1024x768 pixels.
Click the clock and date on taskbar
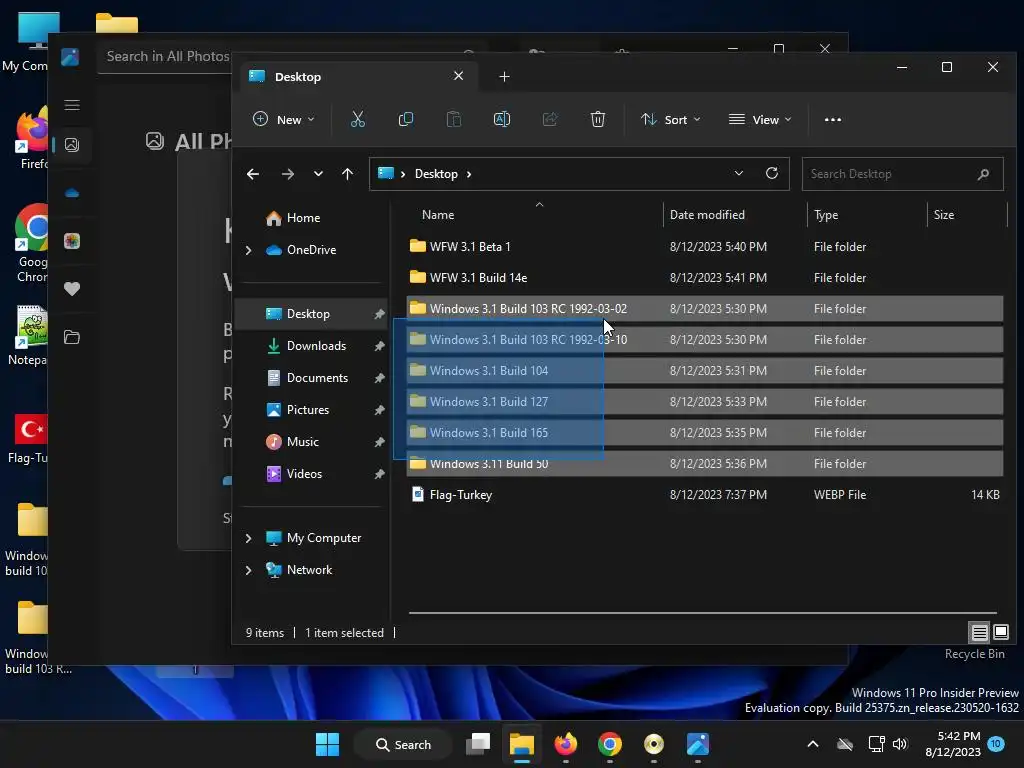(953, 744)
